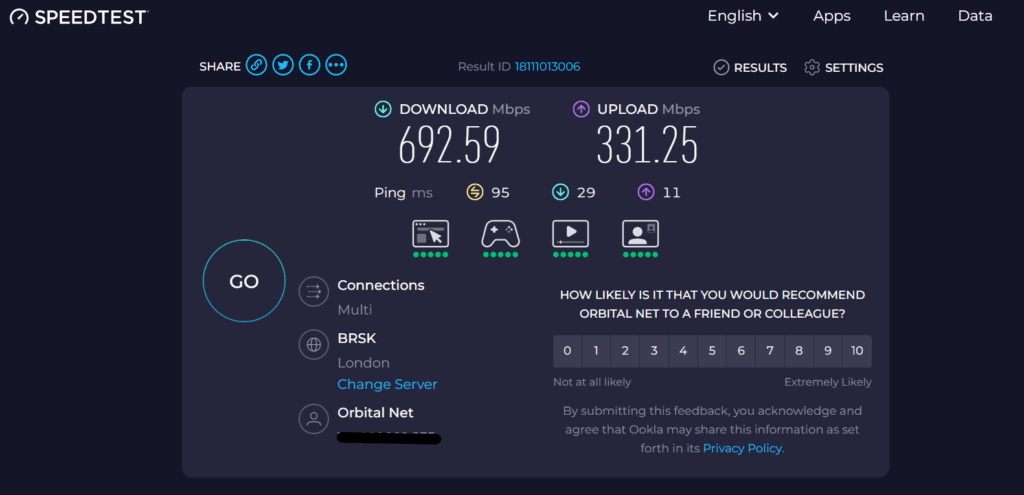Open the English language dropdown
This screenshot has height=495, width=1024.
743,16
